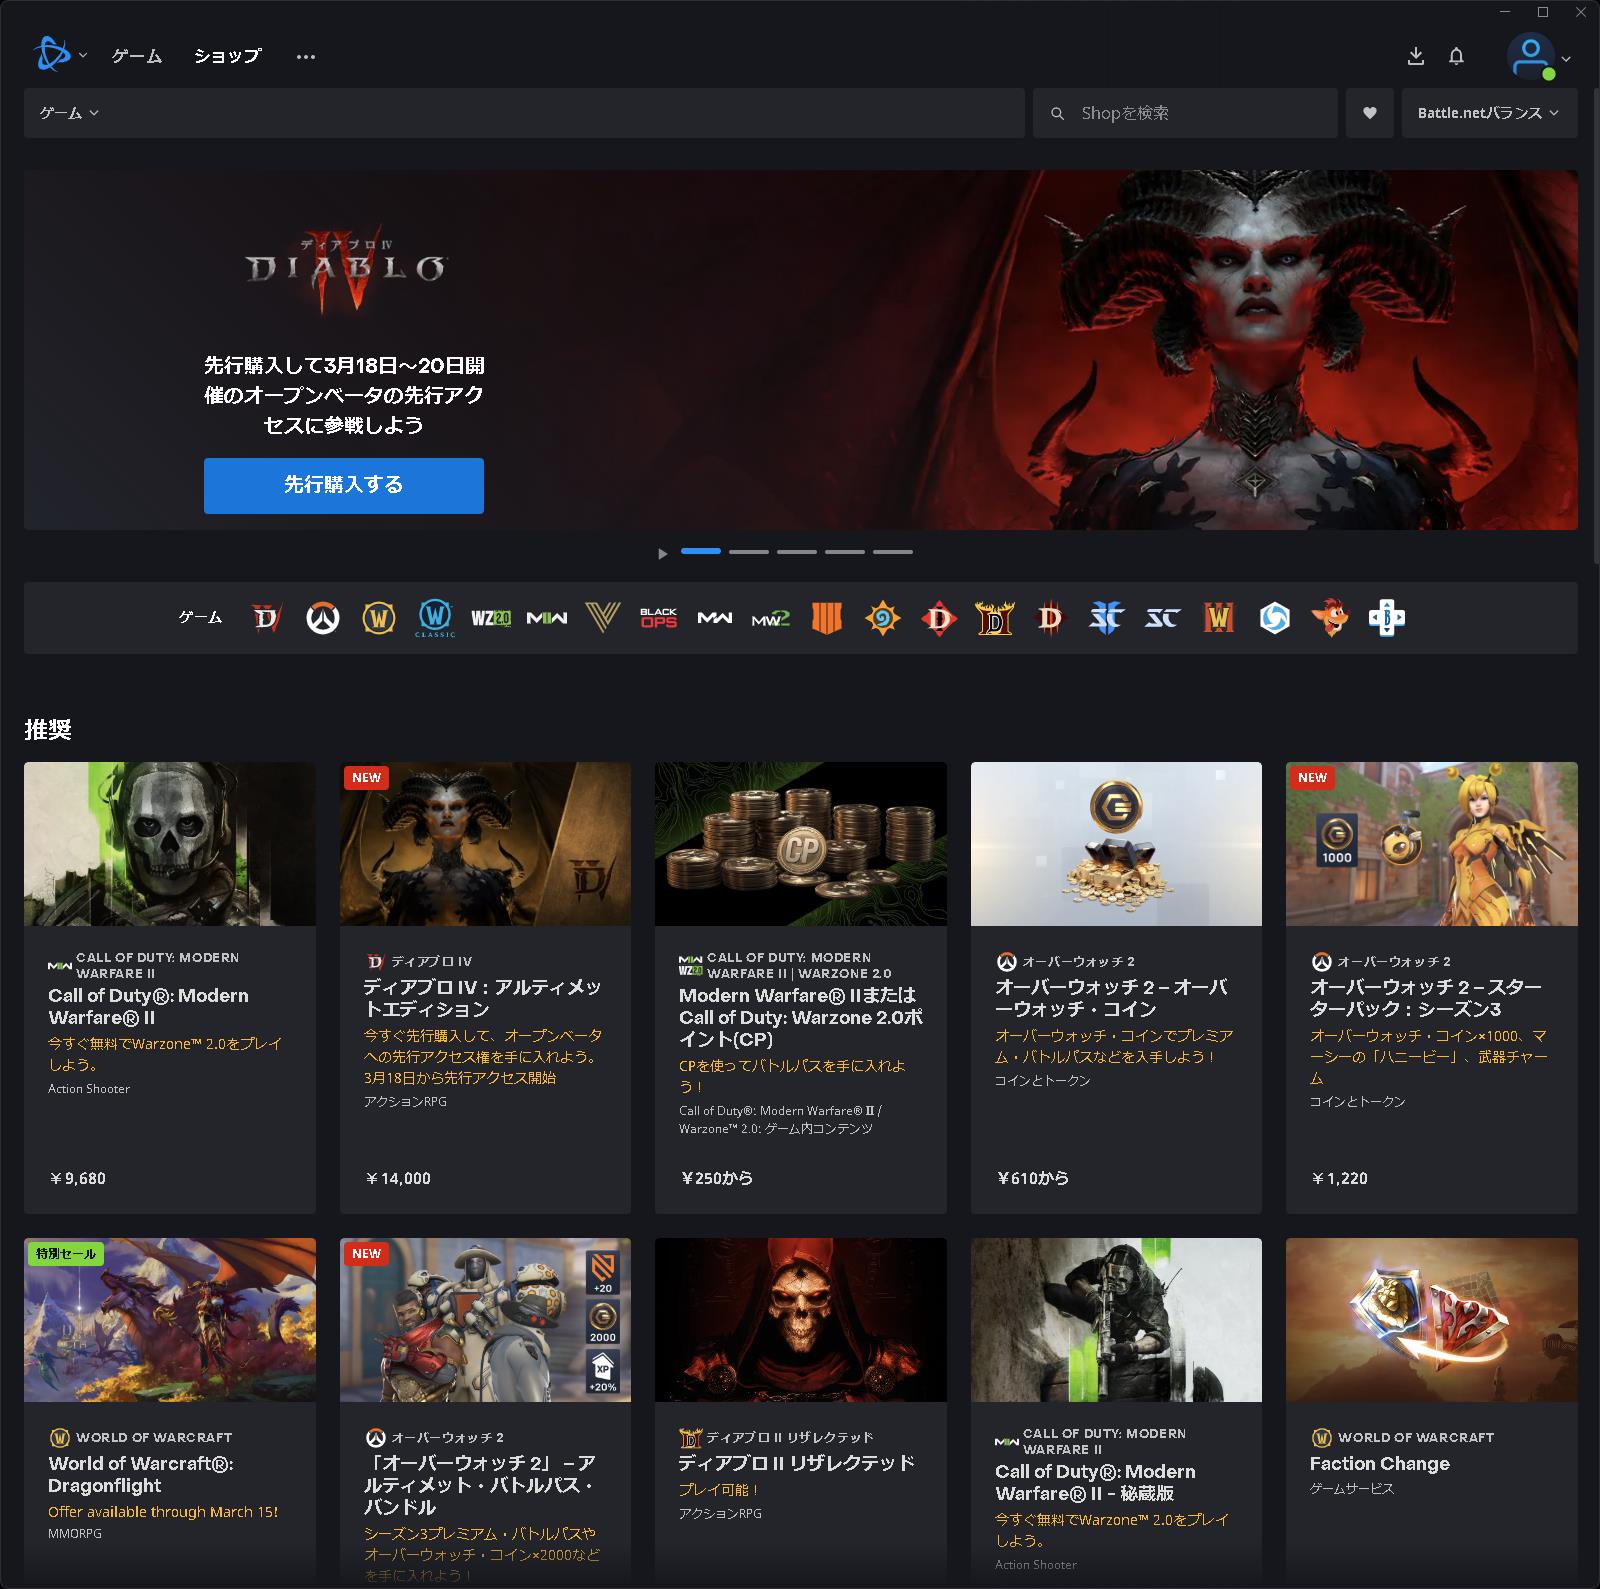
Task: Click the profile avatar icon
Action: click(x=1530, y=56)
